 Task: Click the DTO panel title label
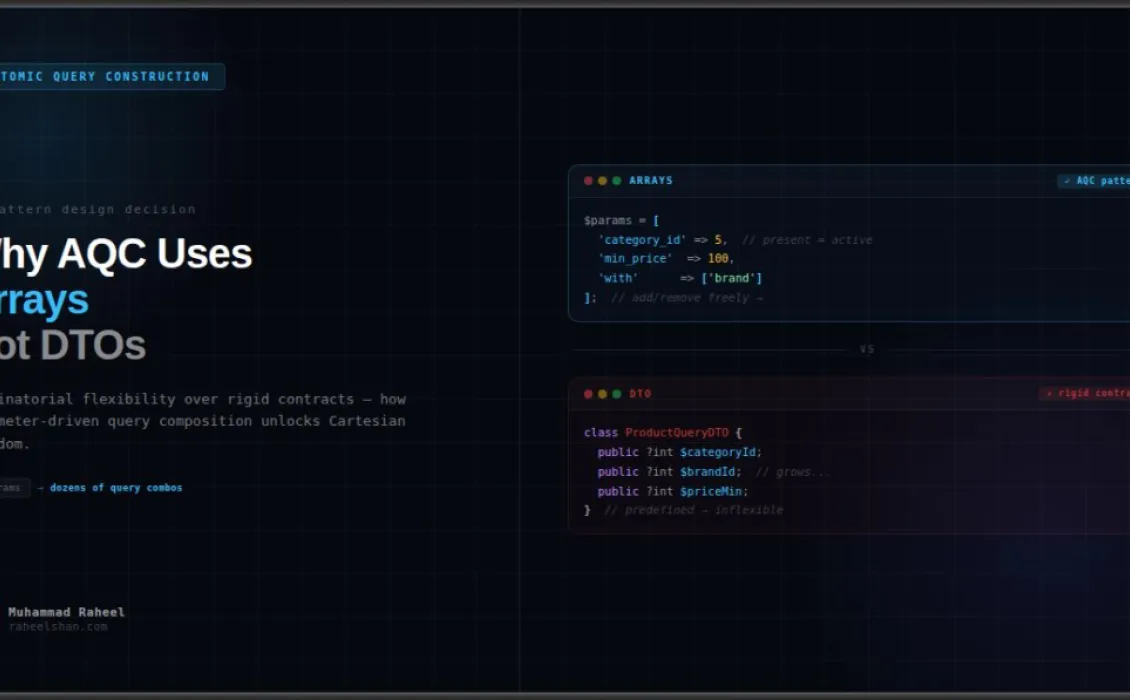640,394
